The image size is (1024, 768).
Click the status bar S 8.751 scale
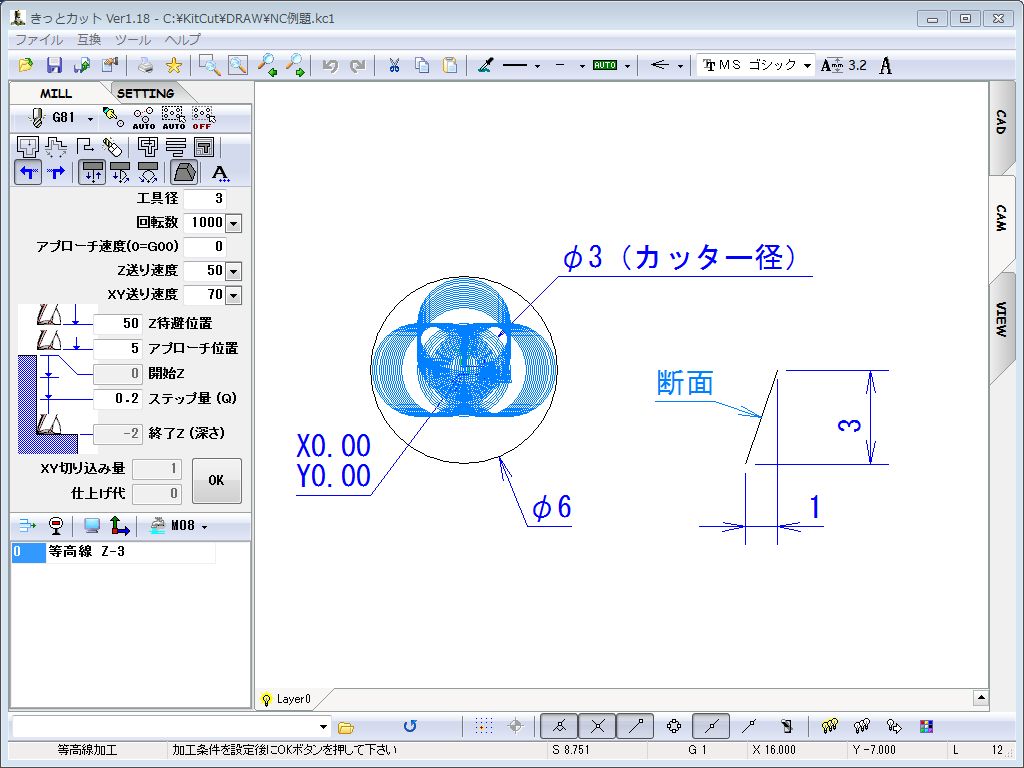click(571, 750)
